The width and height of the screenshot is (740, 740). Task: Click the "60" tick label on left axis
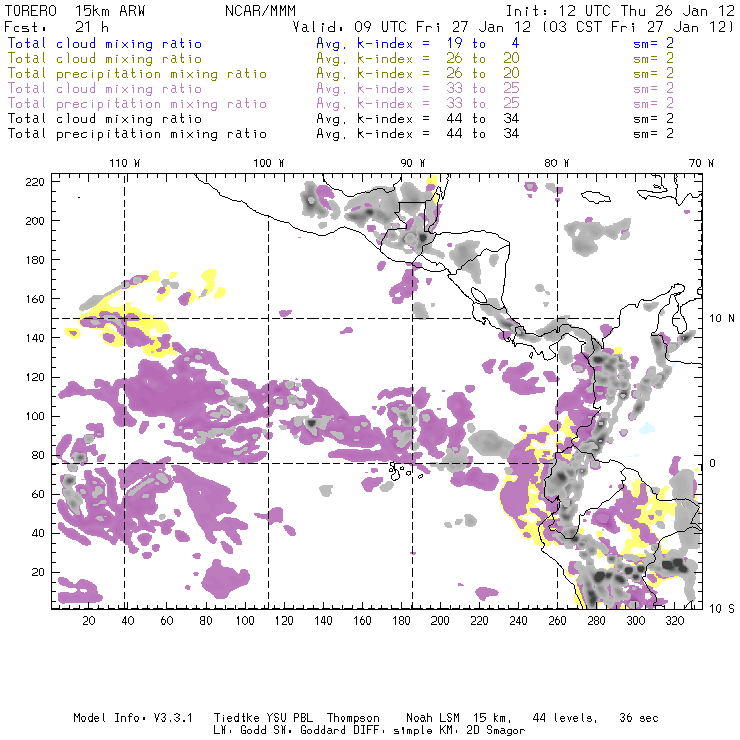[x=38, y=494]
